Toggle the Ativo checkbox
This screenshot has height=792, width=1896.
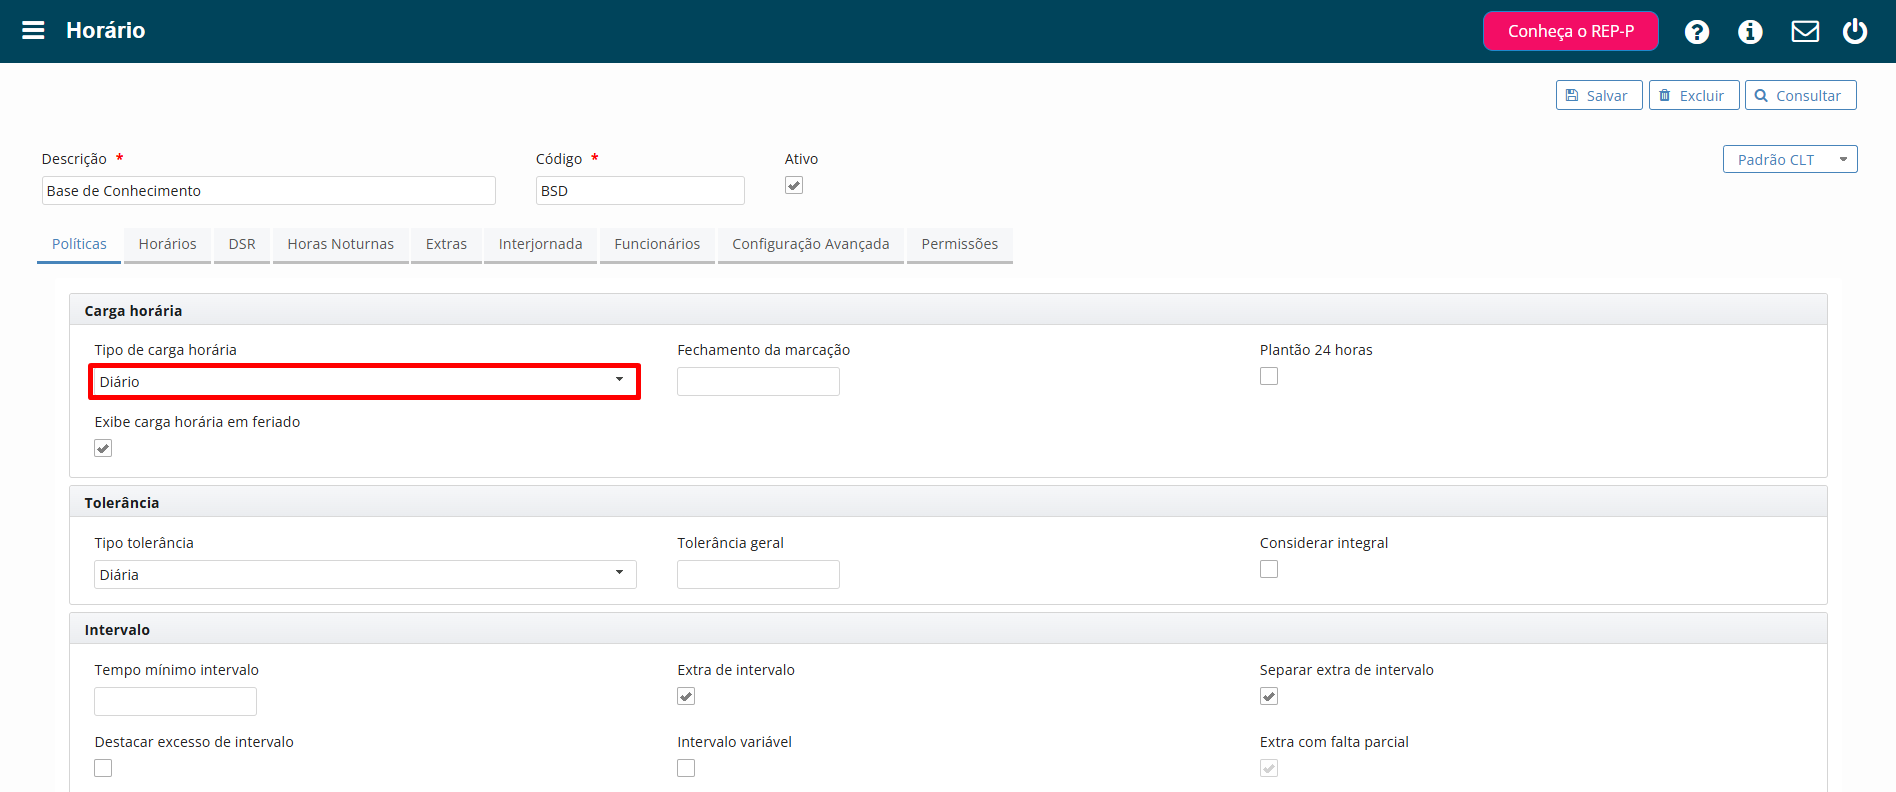pos(794,185)
